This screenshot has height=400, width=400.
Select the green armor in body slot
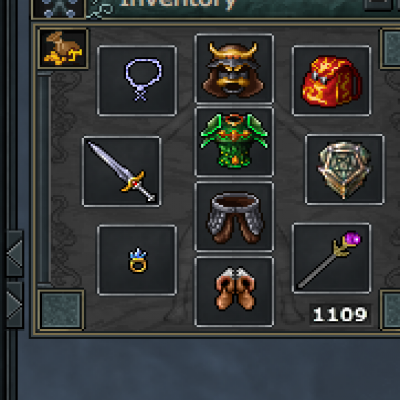(x=234, y=142)
